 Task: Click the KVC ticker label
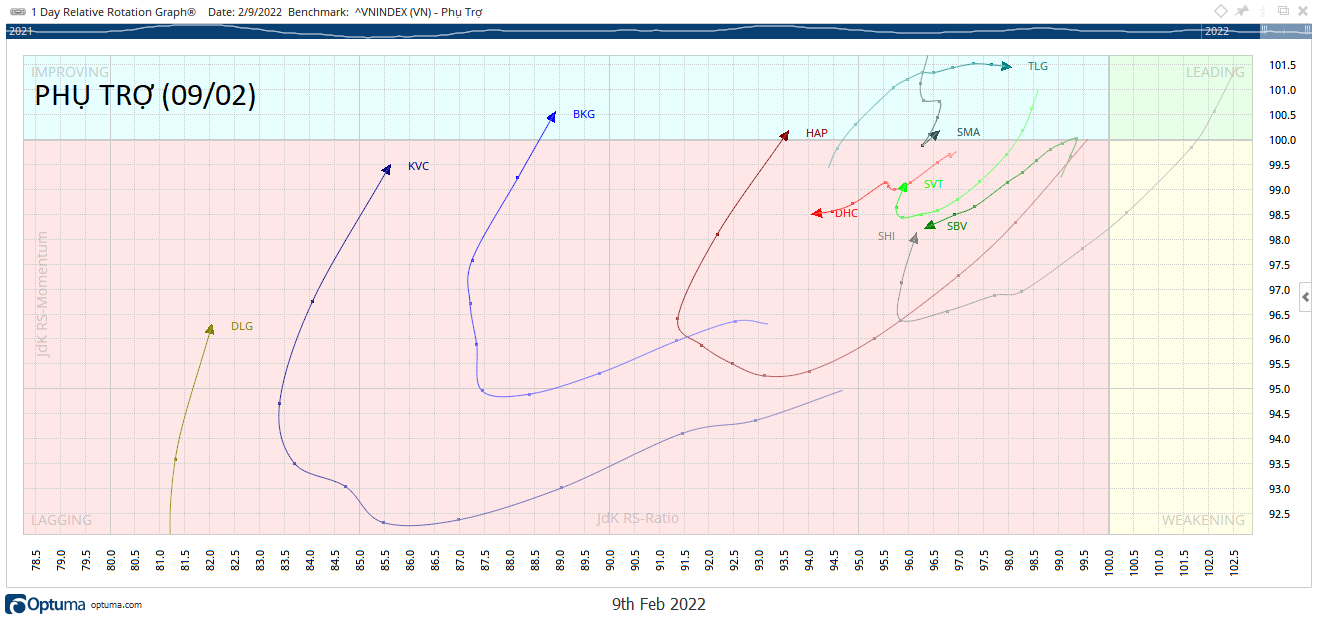[x=418, y=166]
